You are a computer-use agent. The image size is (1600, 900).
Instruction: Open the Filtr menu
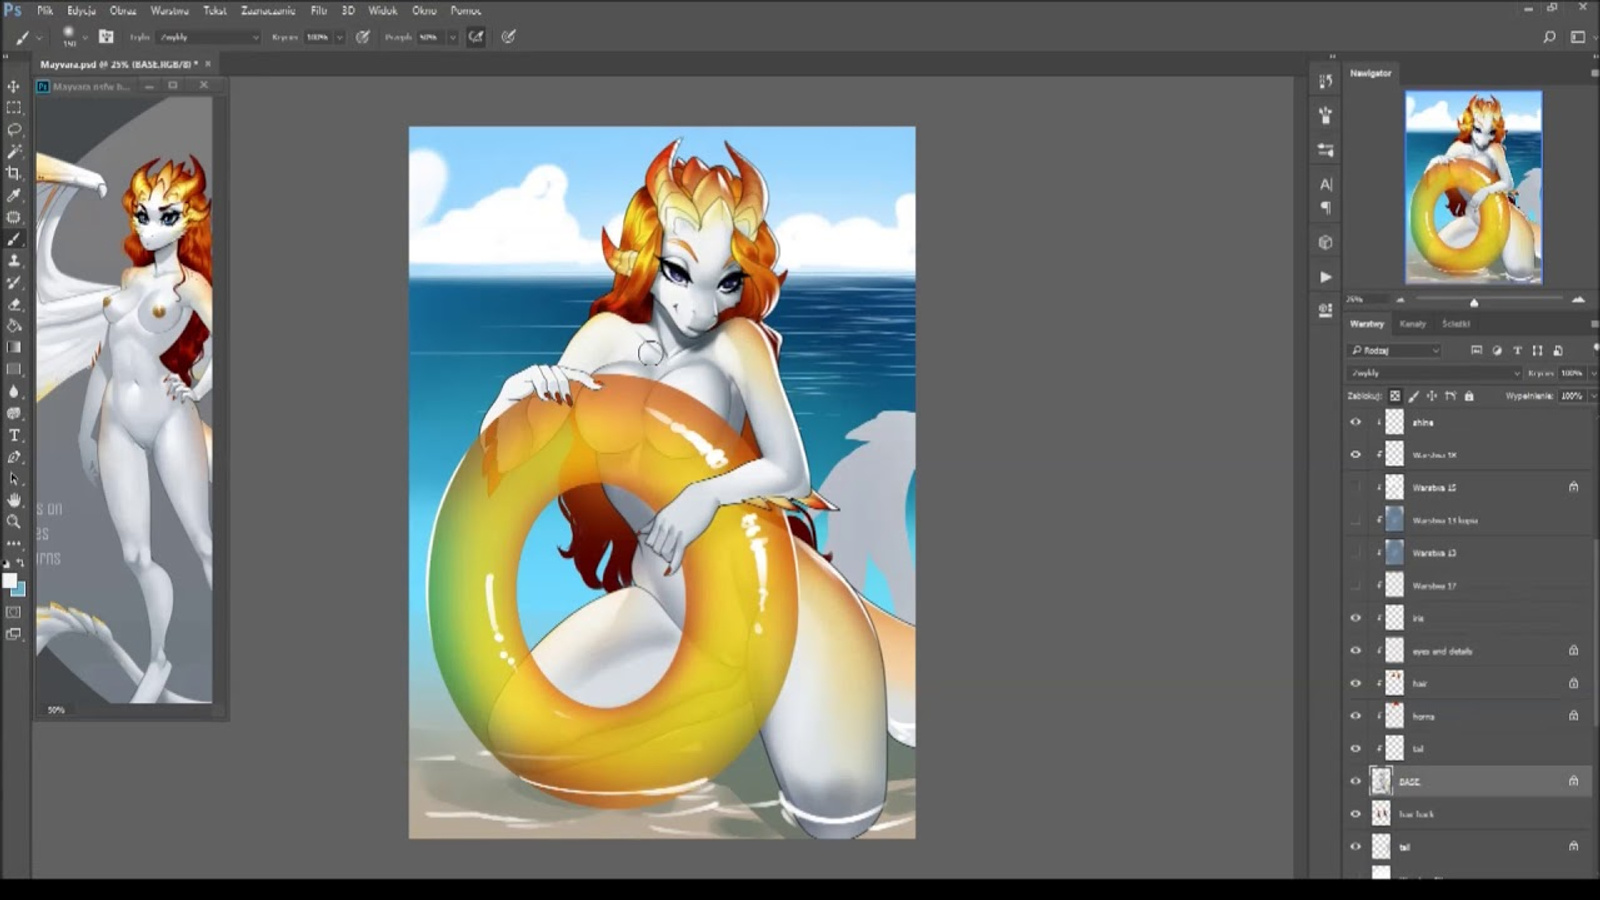(x=318, y=11)
